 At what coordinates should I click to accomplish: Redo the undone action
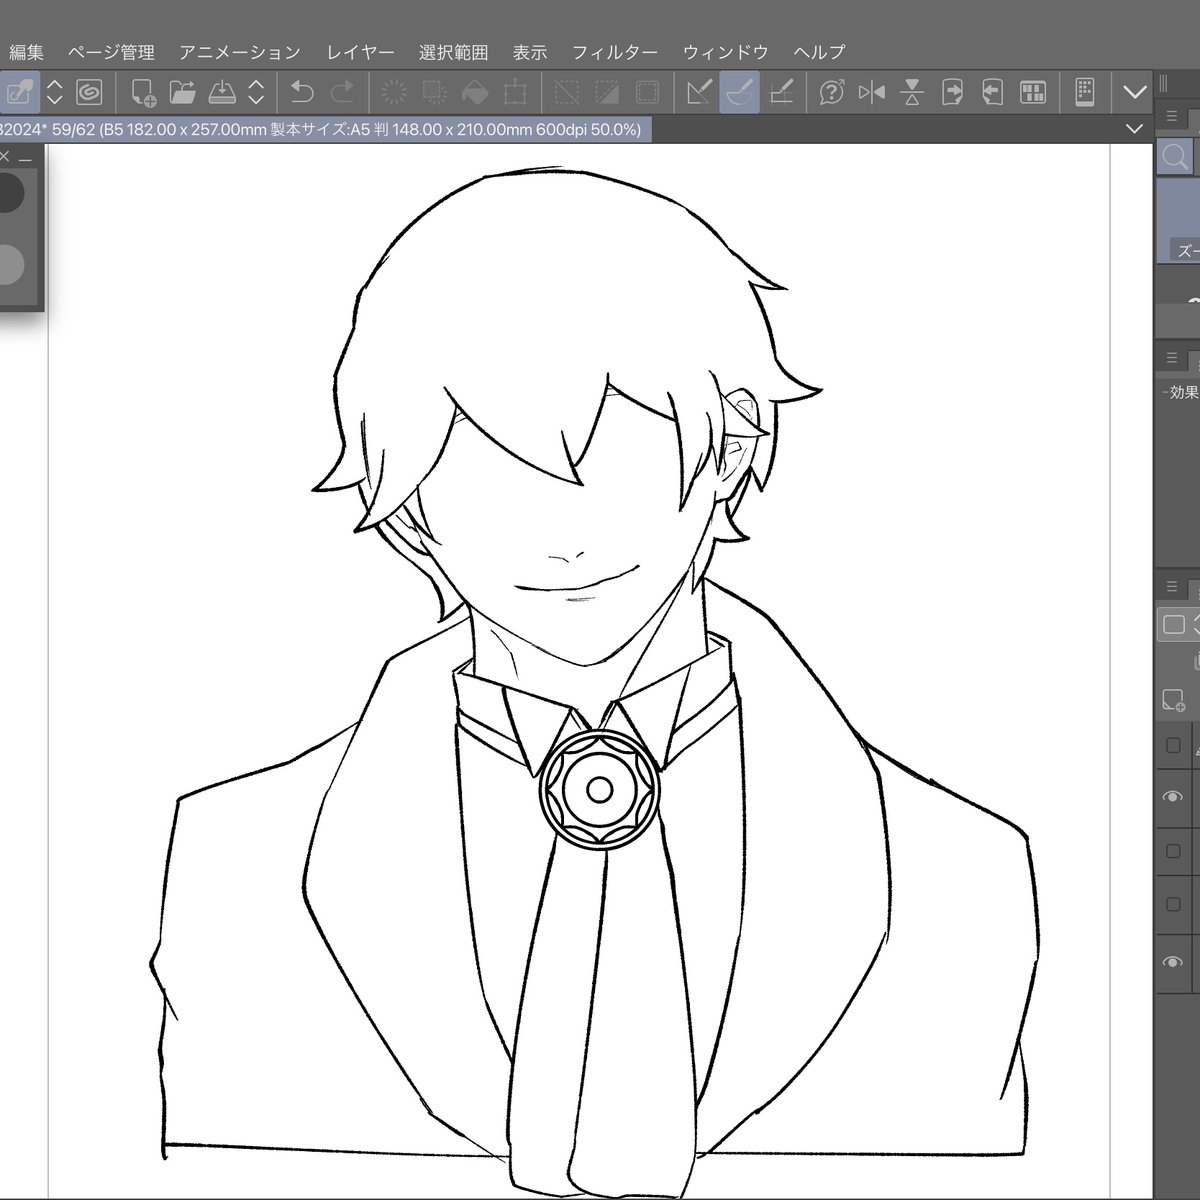coord(342,93)
